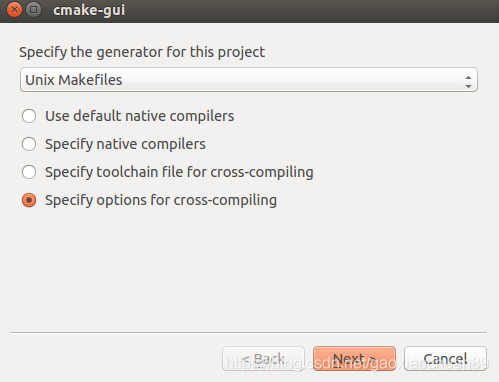
Task: Click the small down arrow in generator selector
Action: [x=468, y=86]
